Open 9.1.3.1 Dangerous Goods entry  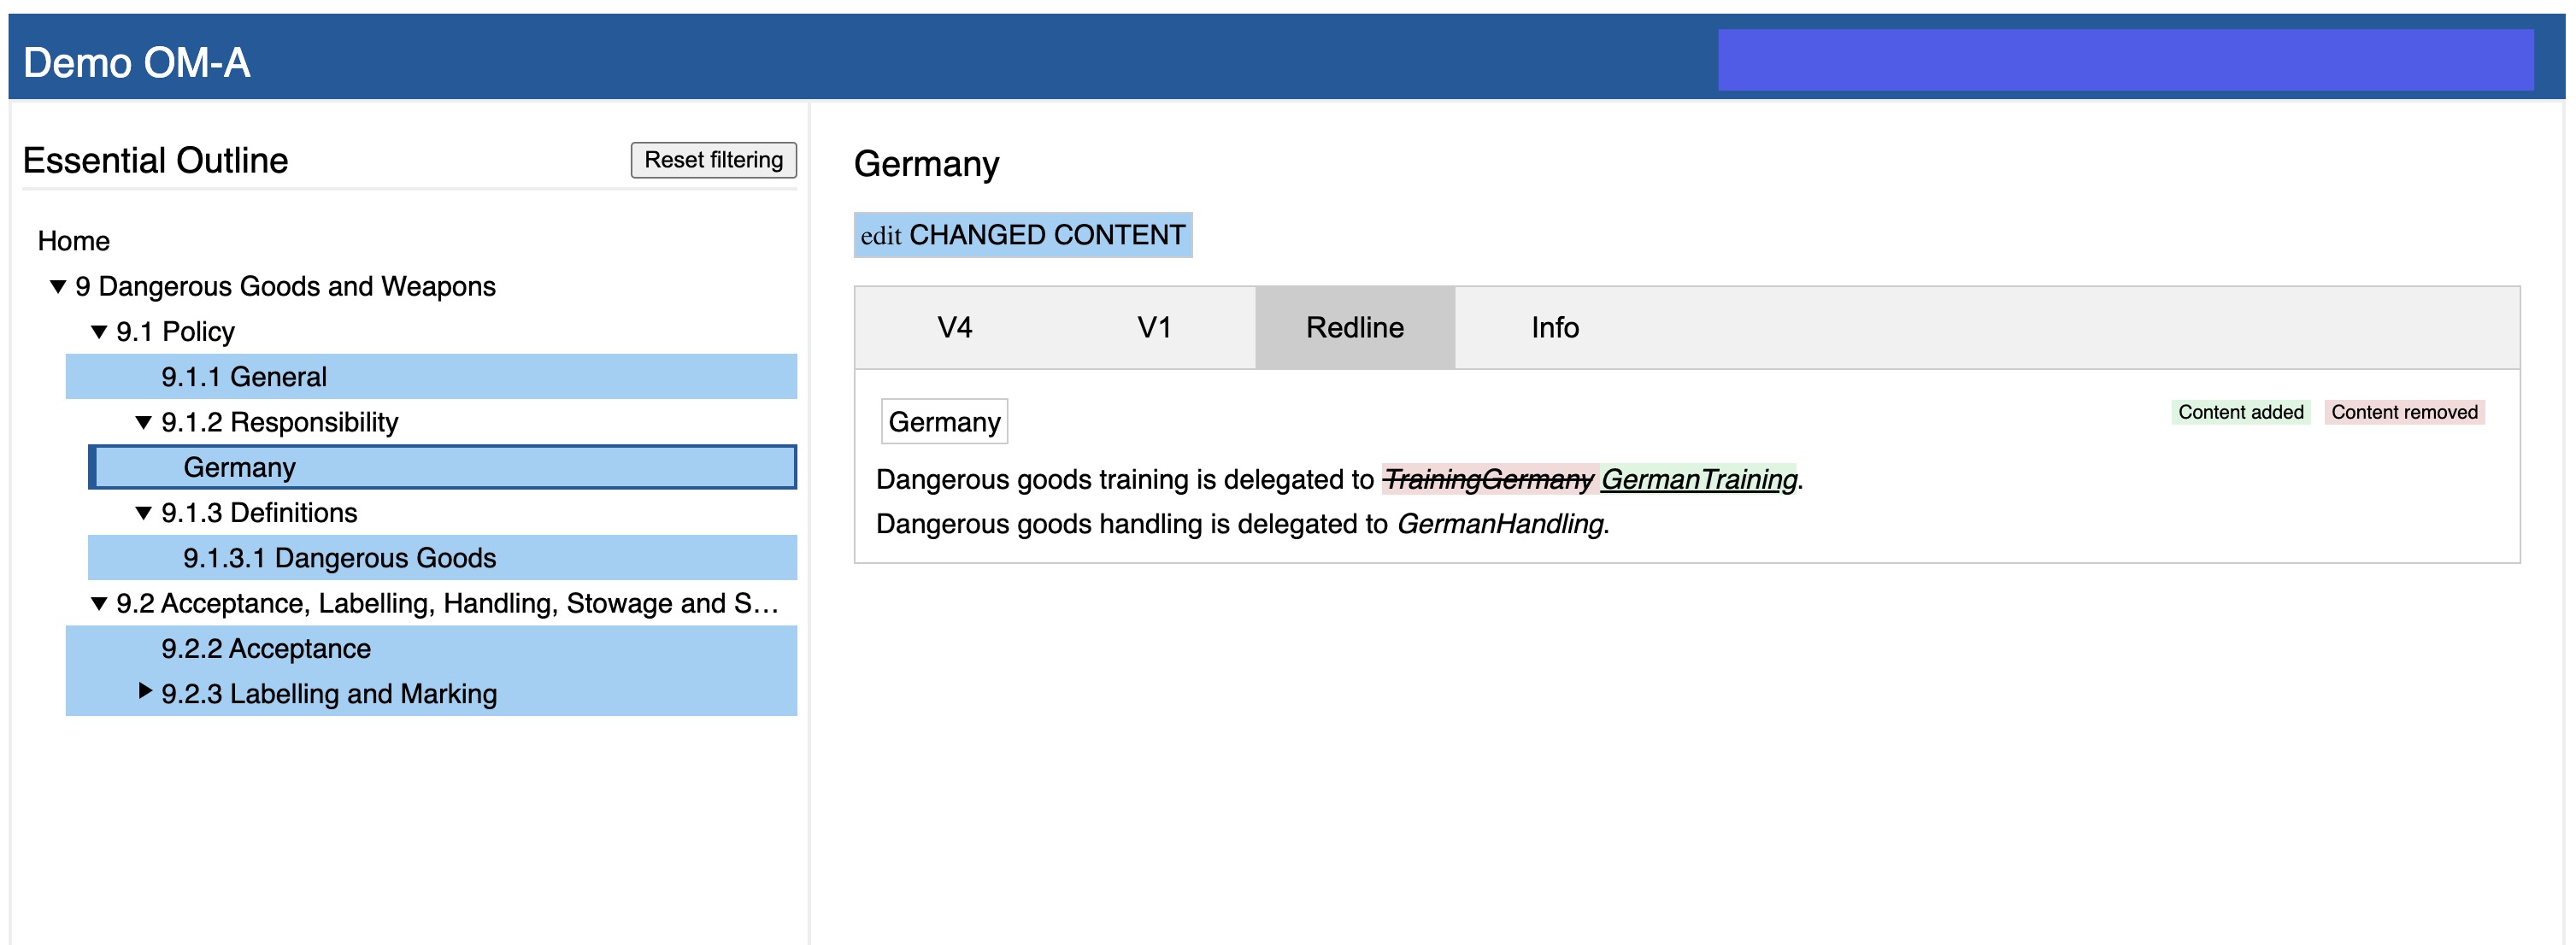click(x=339, y=558)
